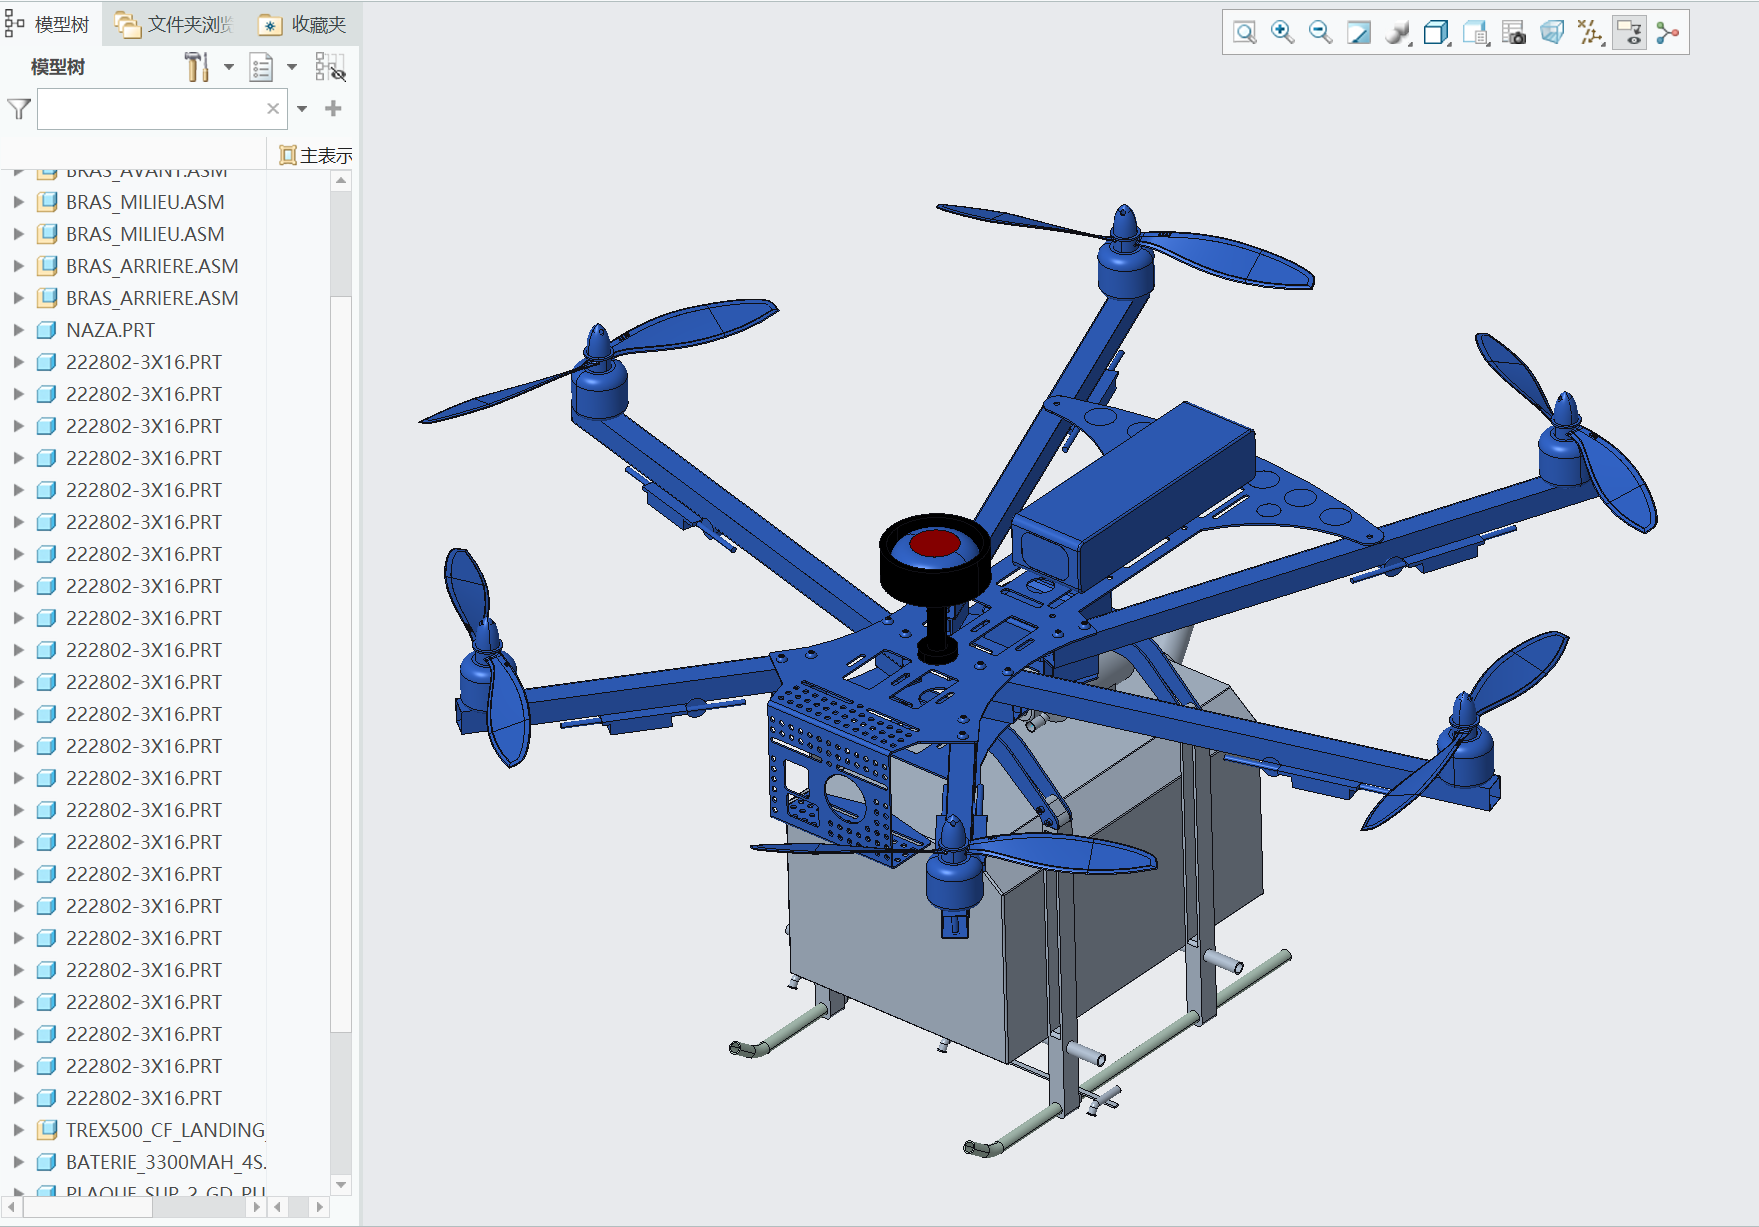Screen dimensions: 1759x1227
Task: Click the Zoom Out magnifier icon
Action: coord(1320,33)
